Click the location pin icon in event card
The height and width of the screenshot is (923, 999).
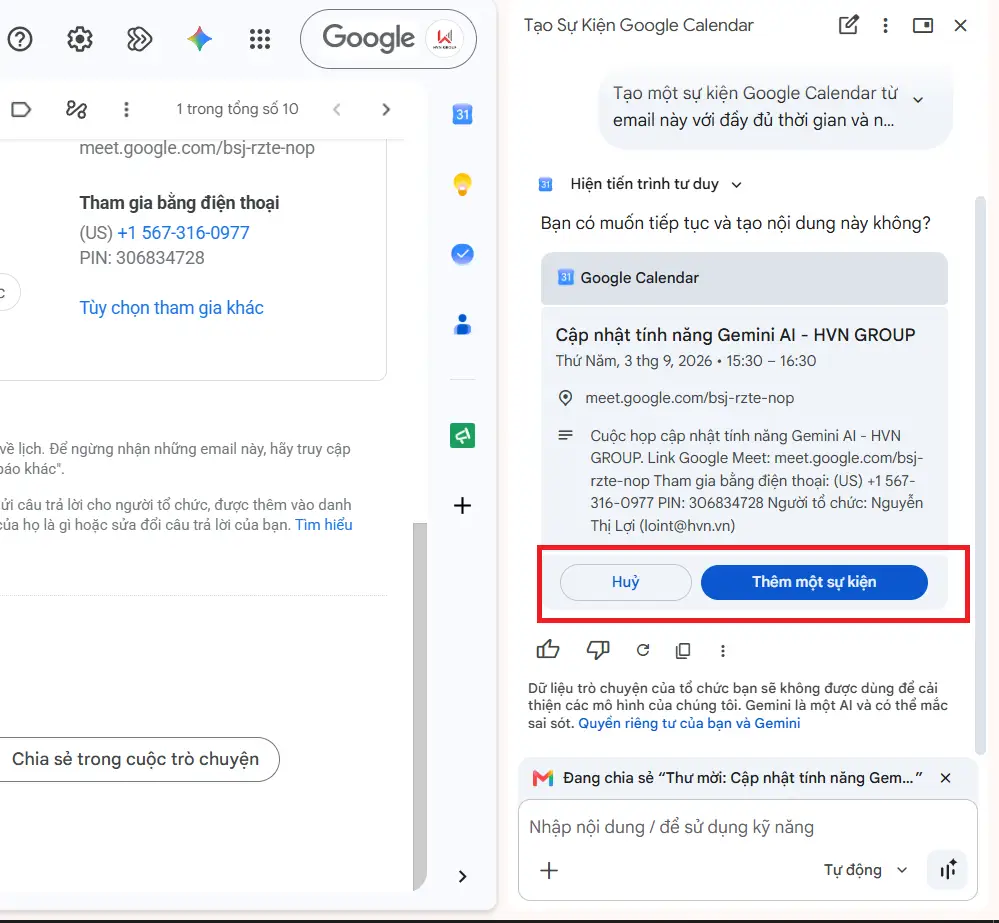tap(565, 398)
